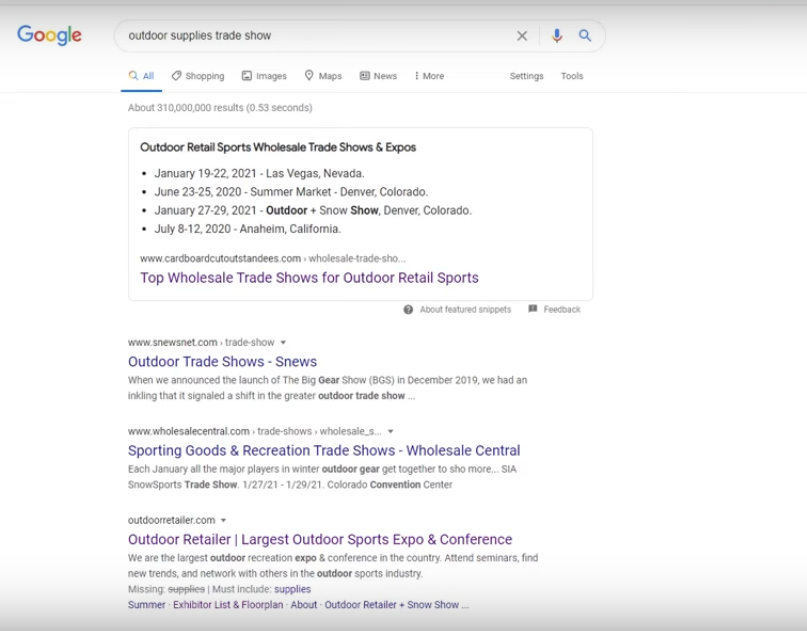Viewport: 807px width, 631px height.
Task: Expand arrow beside wholesalecentral.com URL
Action: [390, 432]
